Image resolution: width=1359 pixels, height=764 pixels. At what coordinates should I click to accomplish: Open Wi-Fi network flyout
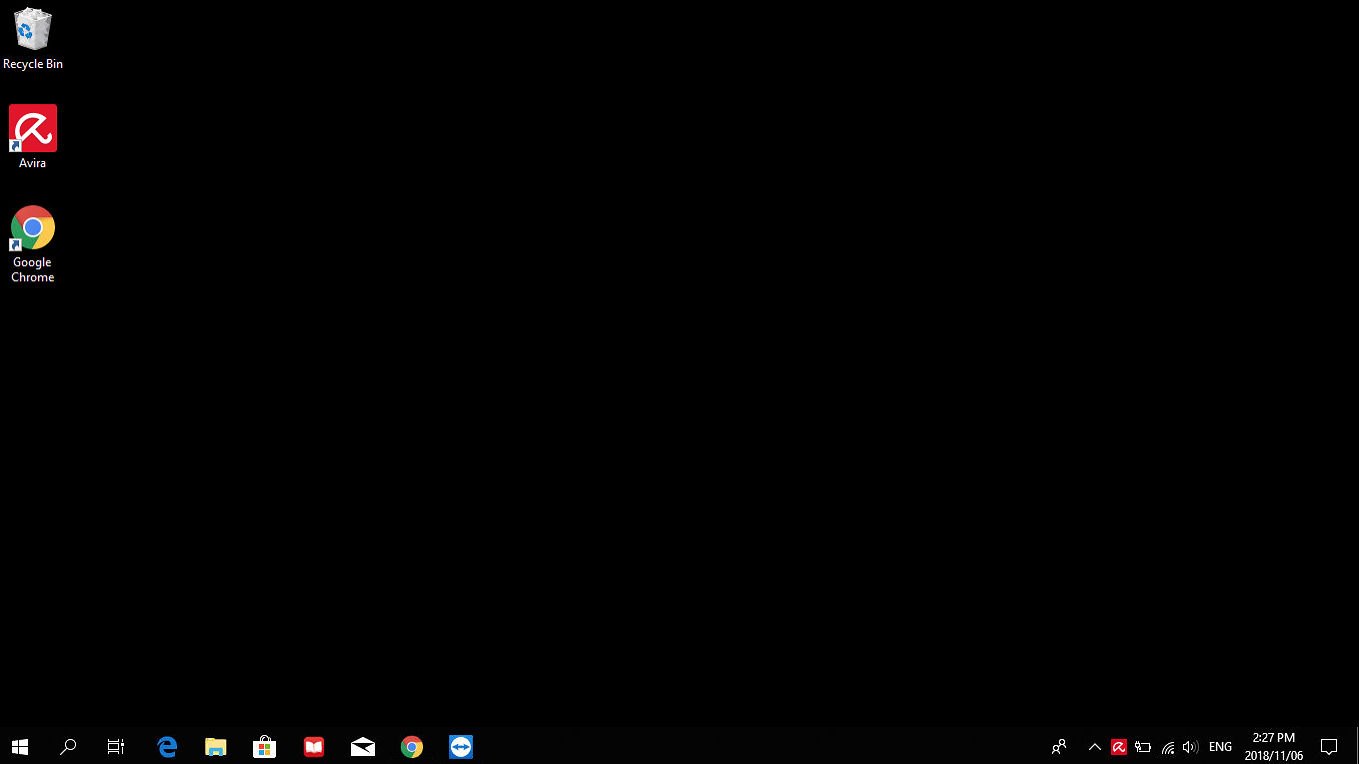[x=1167, y=747]
